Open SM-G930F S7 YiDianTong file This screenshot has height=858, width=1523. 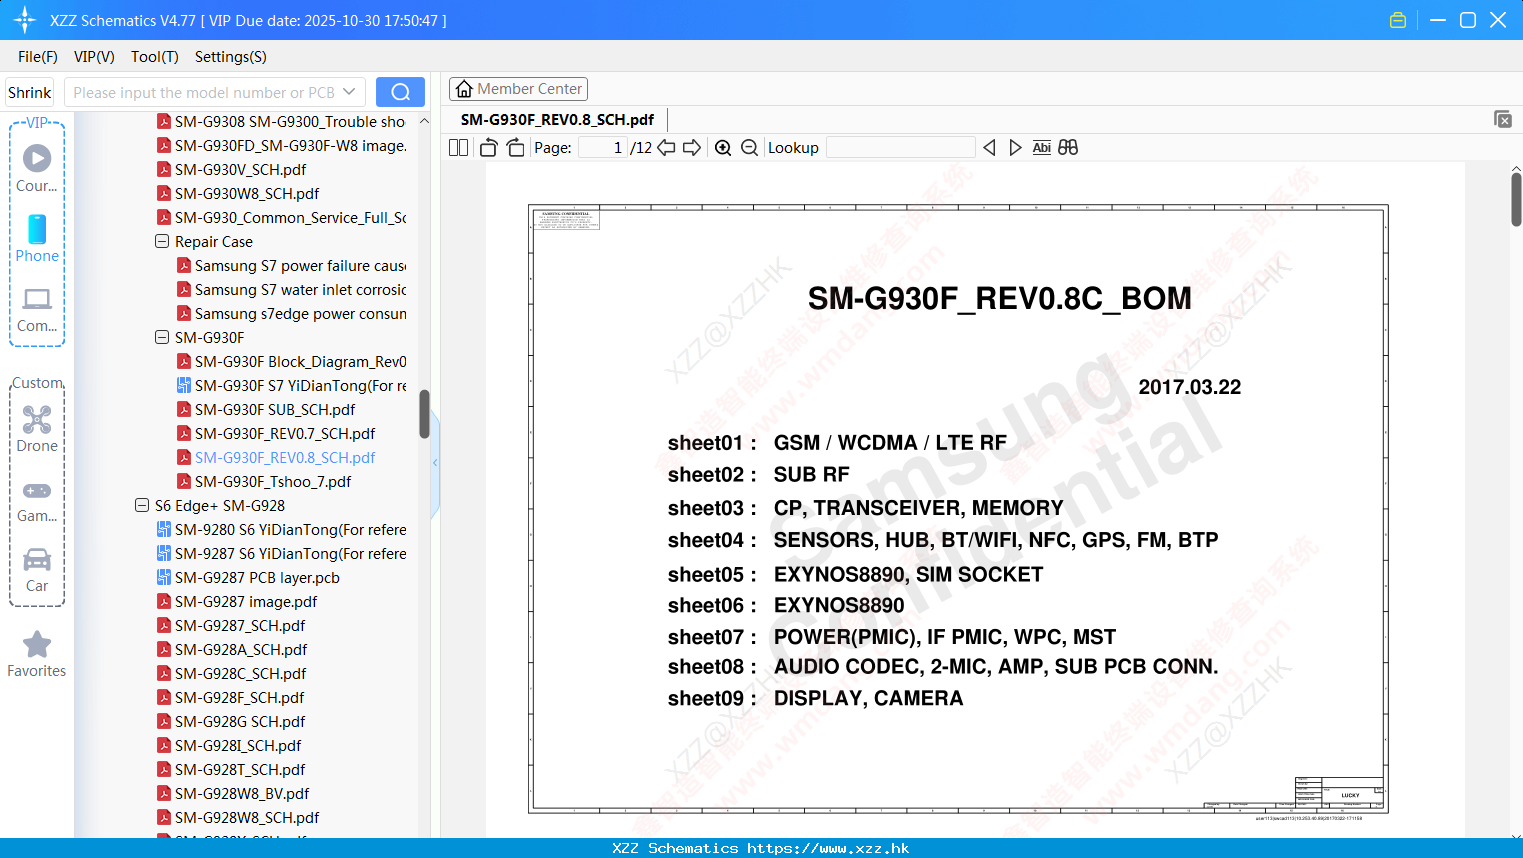[291, 386]
